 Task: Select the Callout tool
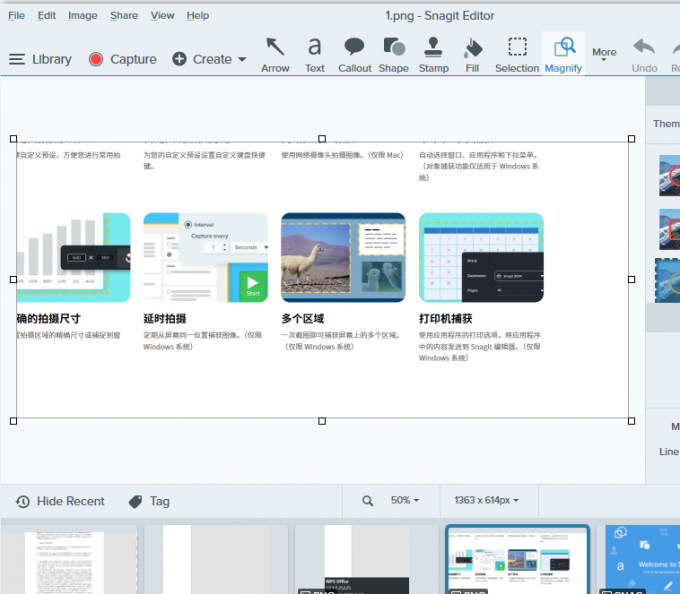pyautogui.click(x=354, y=55)
